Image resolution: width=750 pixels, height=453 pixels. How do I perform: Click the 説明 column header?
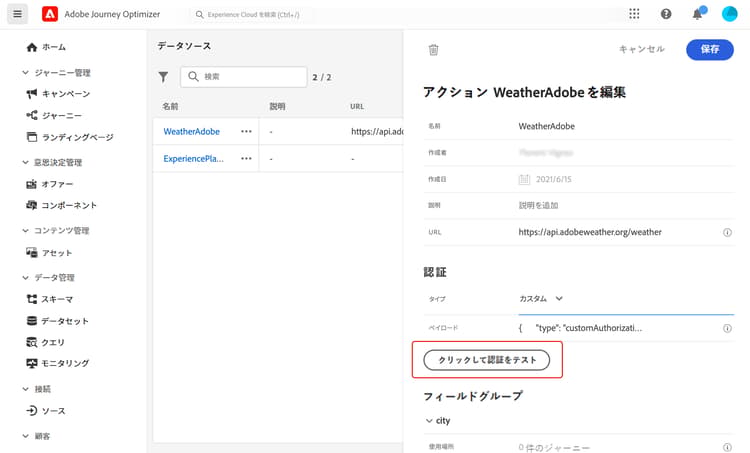point(277,106)
